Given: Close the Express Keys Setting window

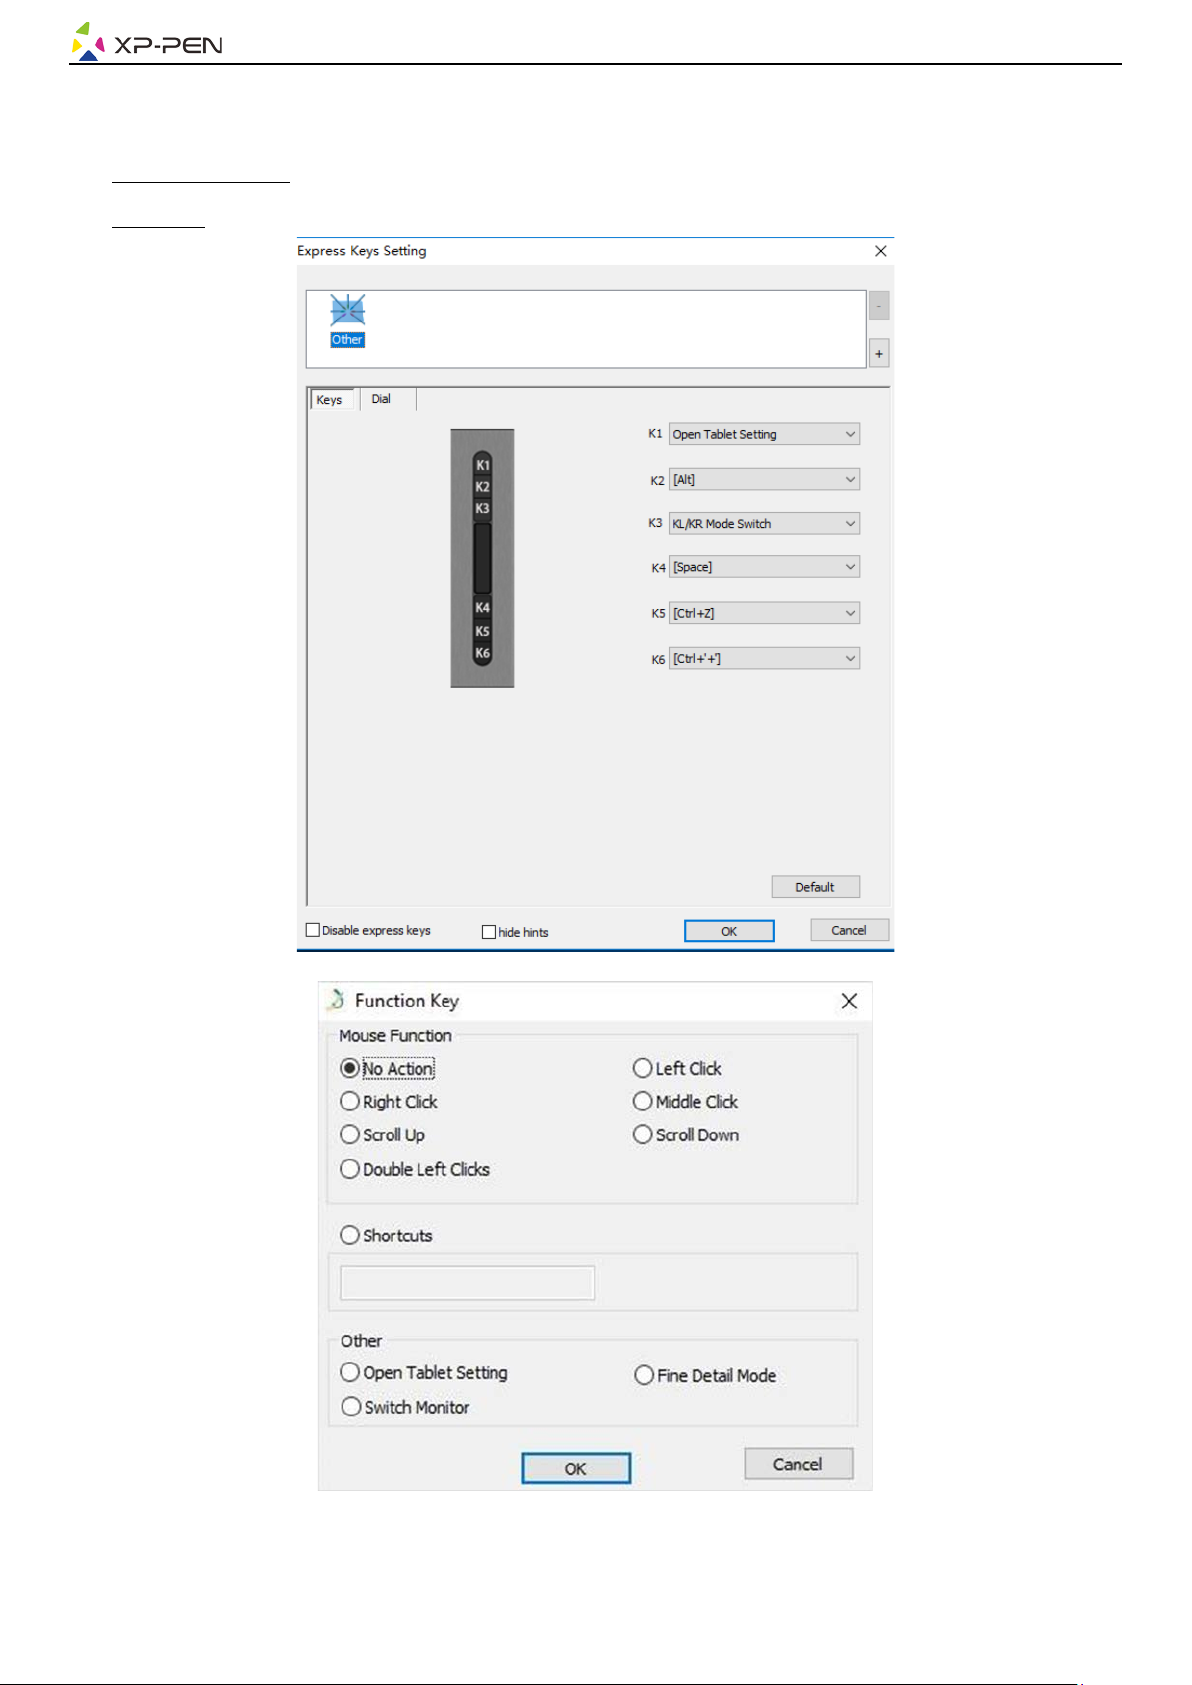Looking at the screenshot, I should 880,251.
